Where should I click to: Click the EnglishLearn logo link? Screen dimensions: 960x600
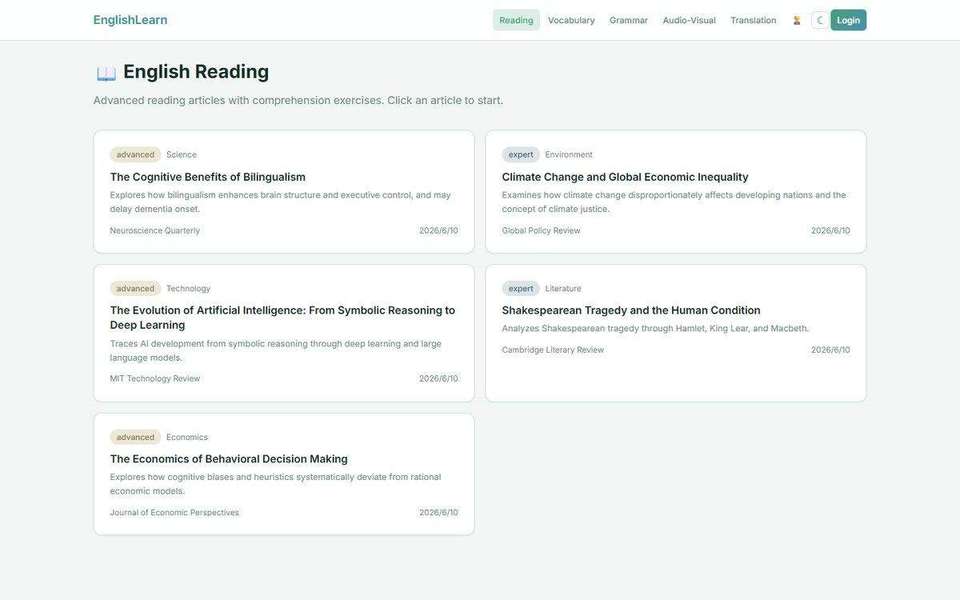pyautogui.click(x=130, y=20)
